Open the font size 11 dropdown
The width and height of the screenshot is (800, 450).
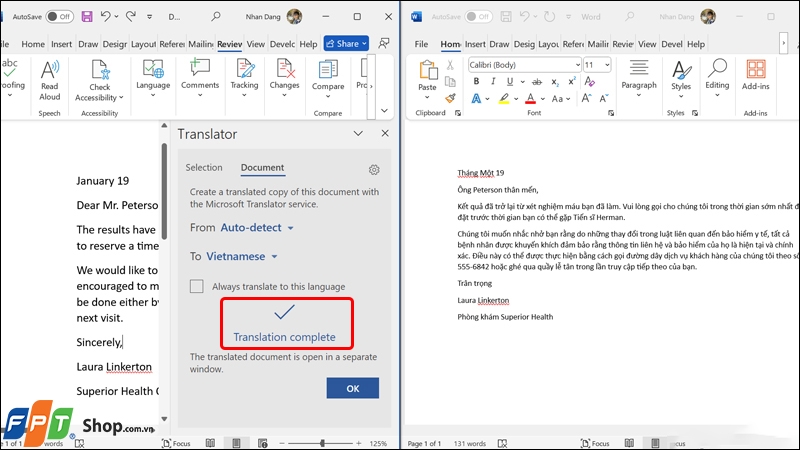pyautogui.click(x=607, y=65)
